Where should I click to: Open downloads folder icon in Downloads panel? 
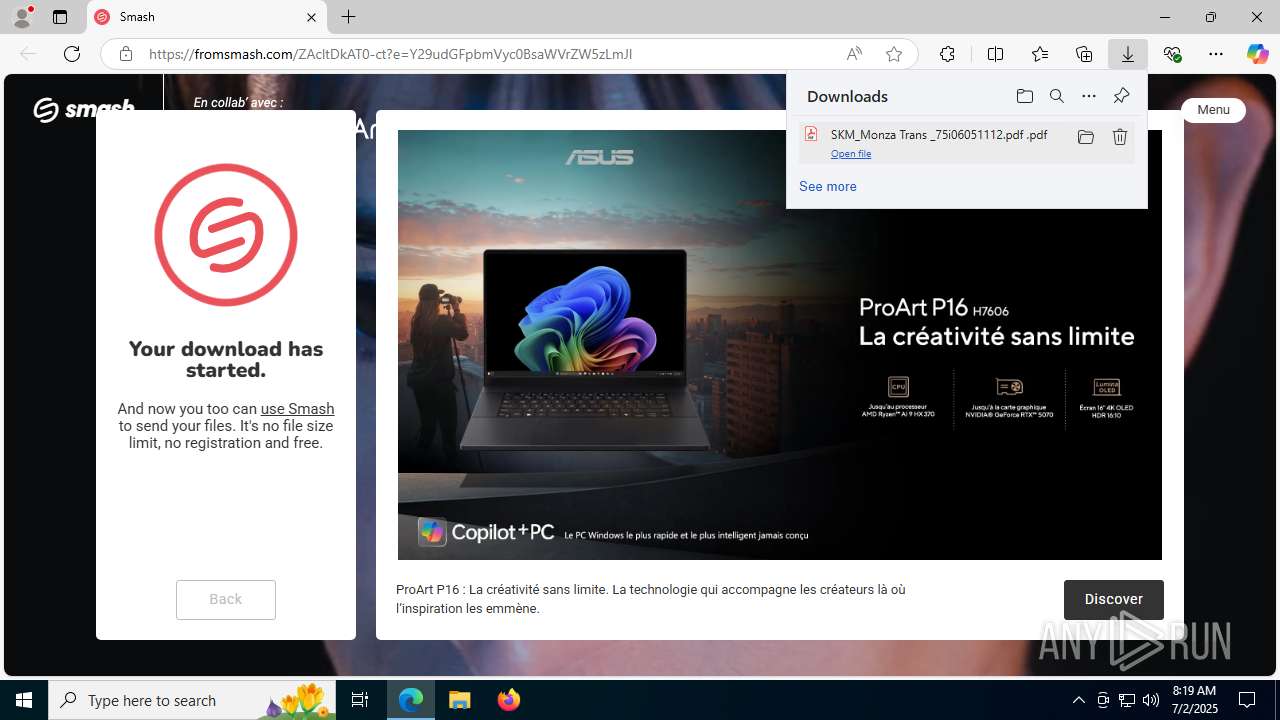(x=1024, y=96)
